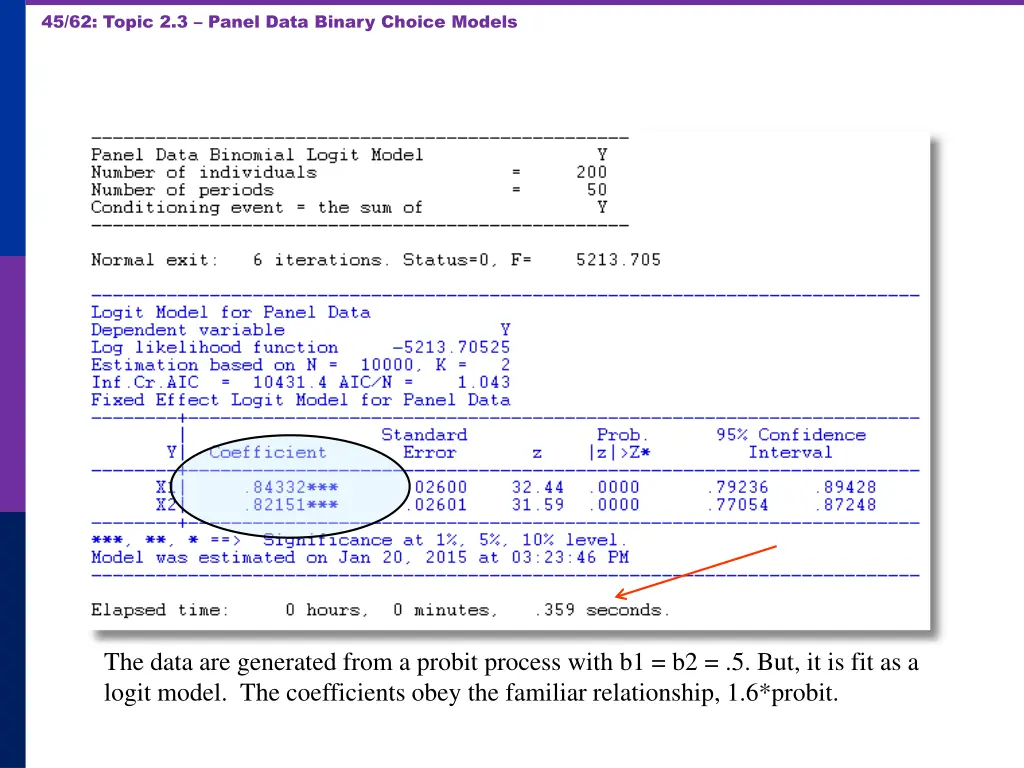1024x768 pixels.
Task: Click the Prob. |z|>Z* column header
Action: 621,443
